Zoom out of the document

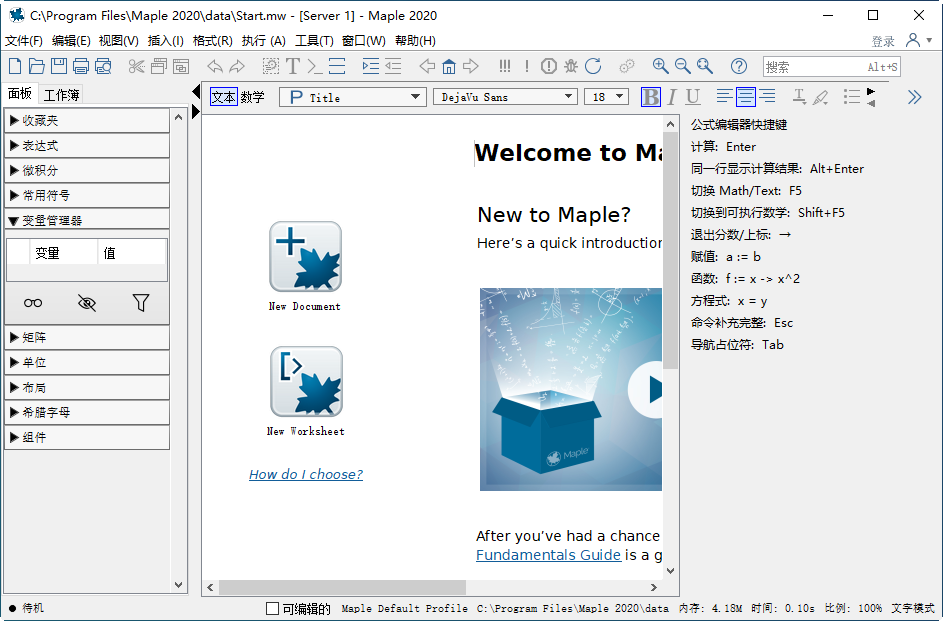[683, 66]
